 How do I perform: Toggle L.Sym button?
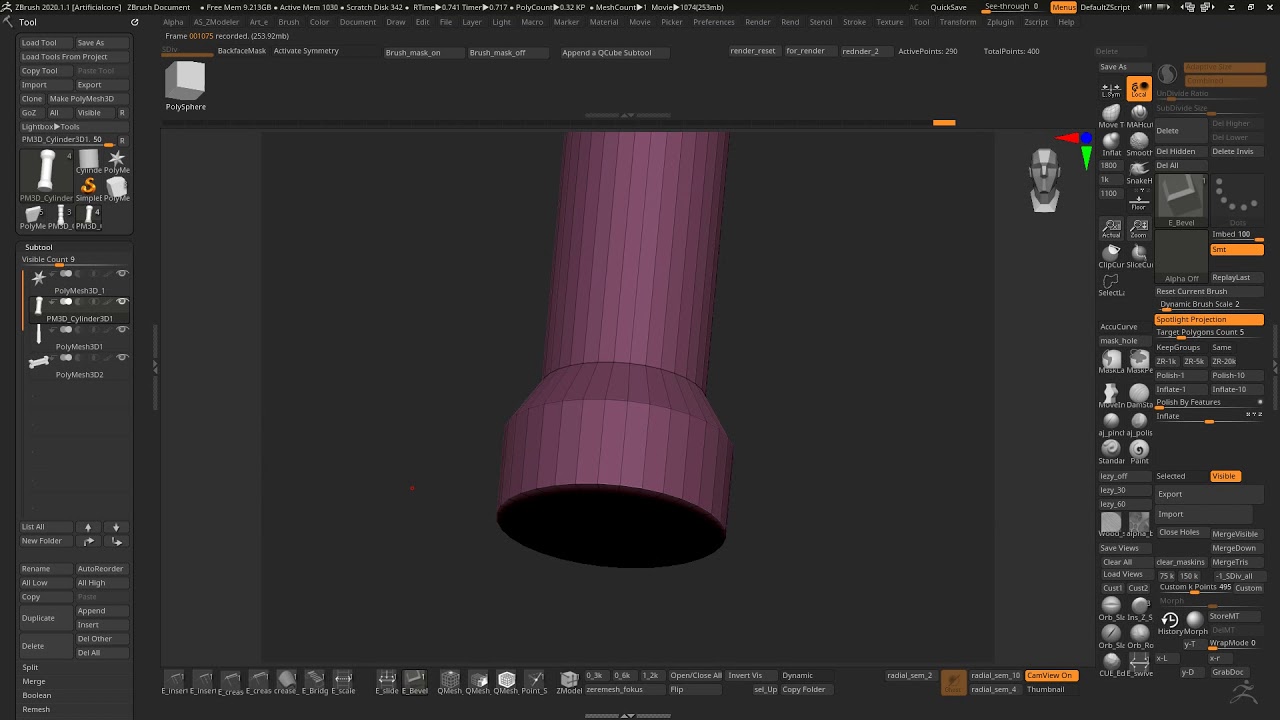pos(1111,89)
